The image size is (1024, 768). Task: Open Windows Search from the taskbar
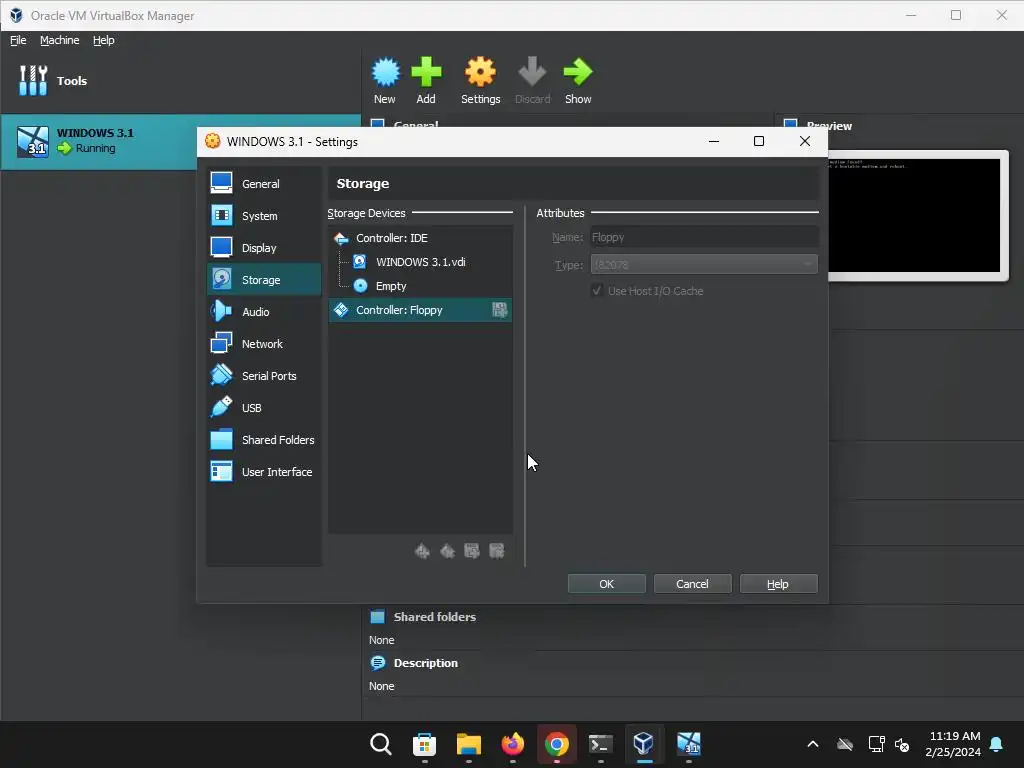click(x=381, y=744)
